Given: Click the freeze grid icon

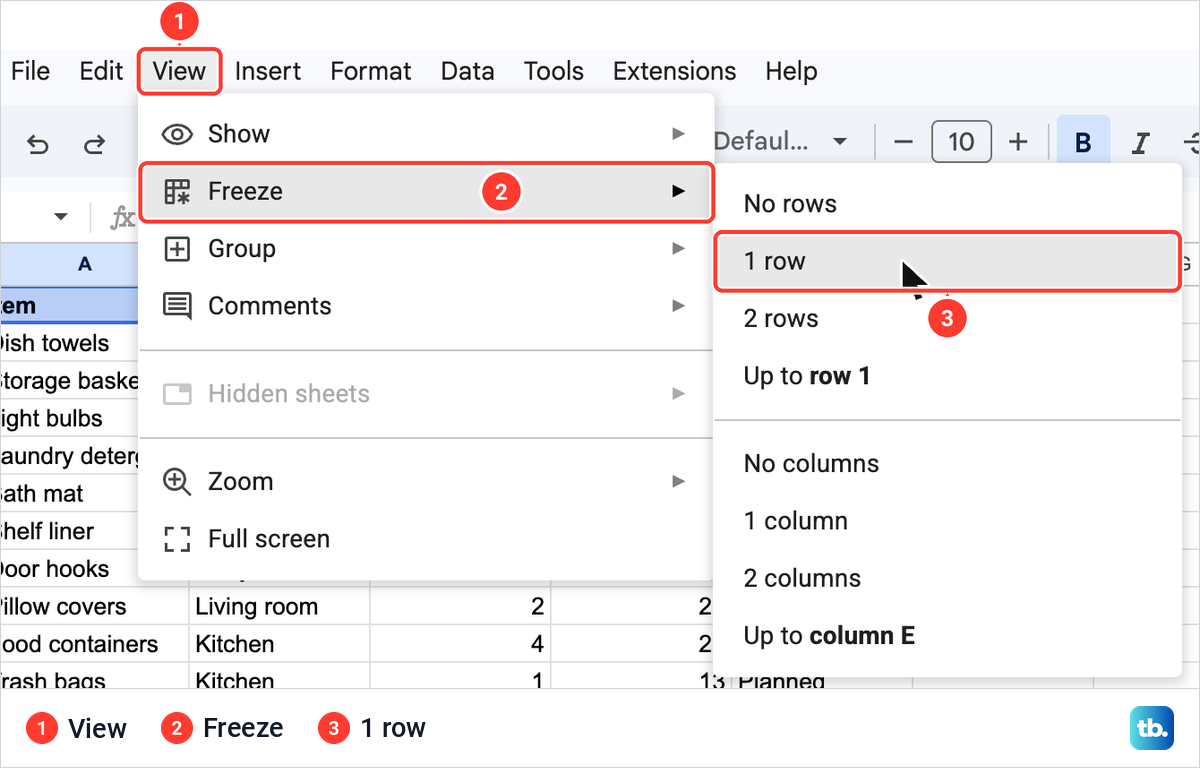Looking at the screenshot, I should (177, 191).
